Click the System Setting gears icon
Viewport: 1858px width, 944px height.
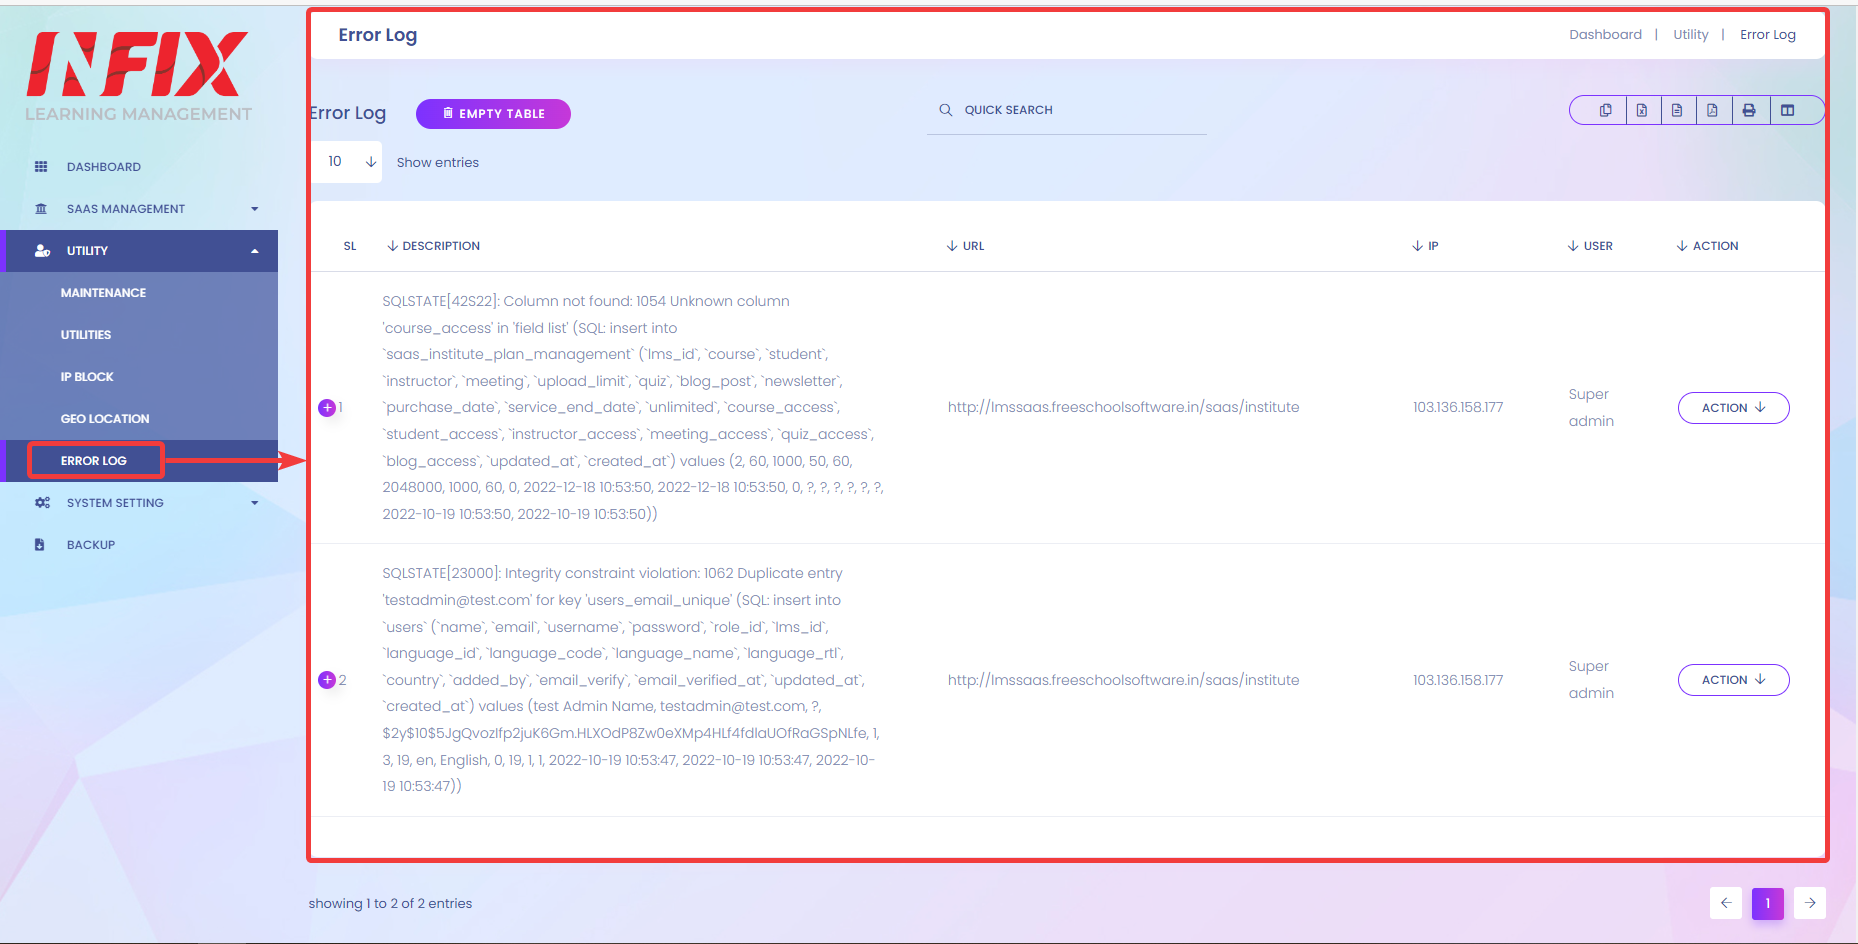pos(42,503)
